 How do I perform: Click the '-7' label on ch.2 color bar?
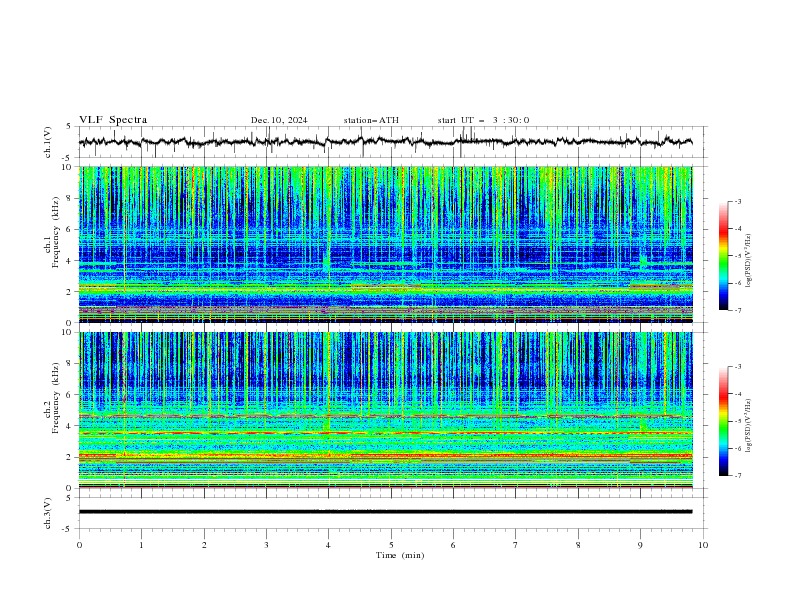737,475
